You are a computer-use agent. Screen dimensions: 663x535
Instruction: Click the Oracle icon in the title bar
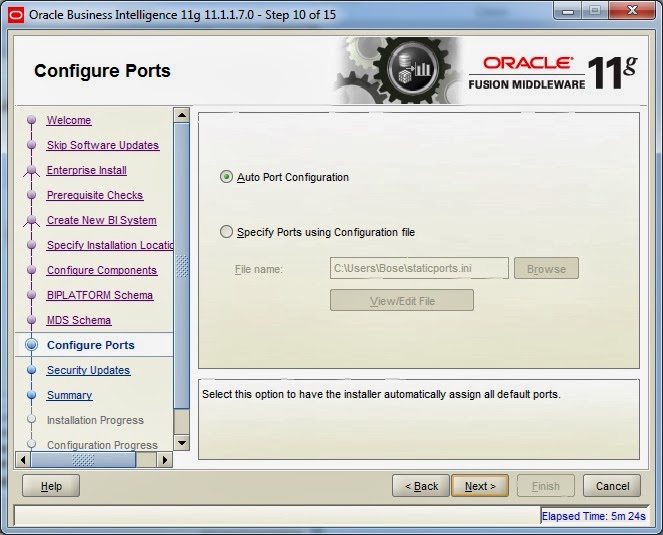16,15
